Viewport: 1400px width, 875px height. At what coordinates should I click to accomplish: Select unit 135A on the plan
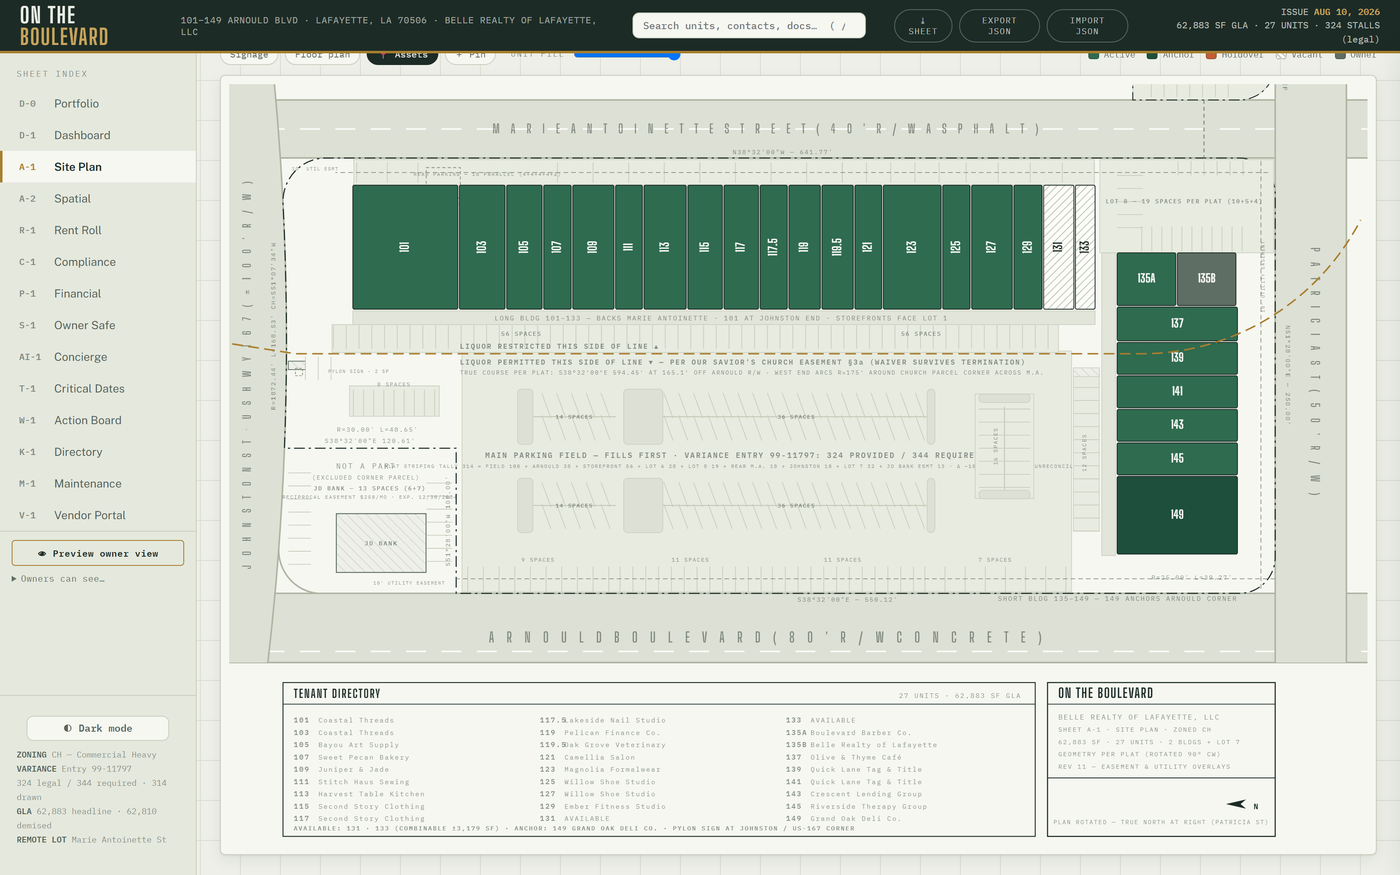coord(1146,279)
